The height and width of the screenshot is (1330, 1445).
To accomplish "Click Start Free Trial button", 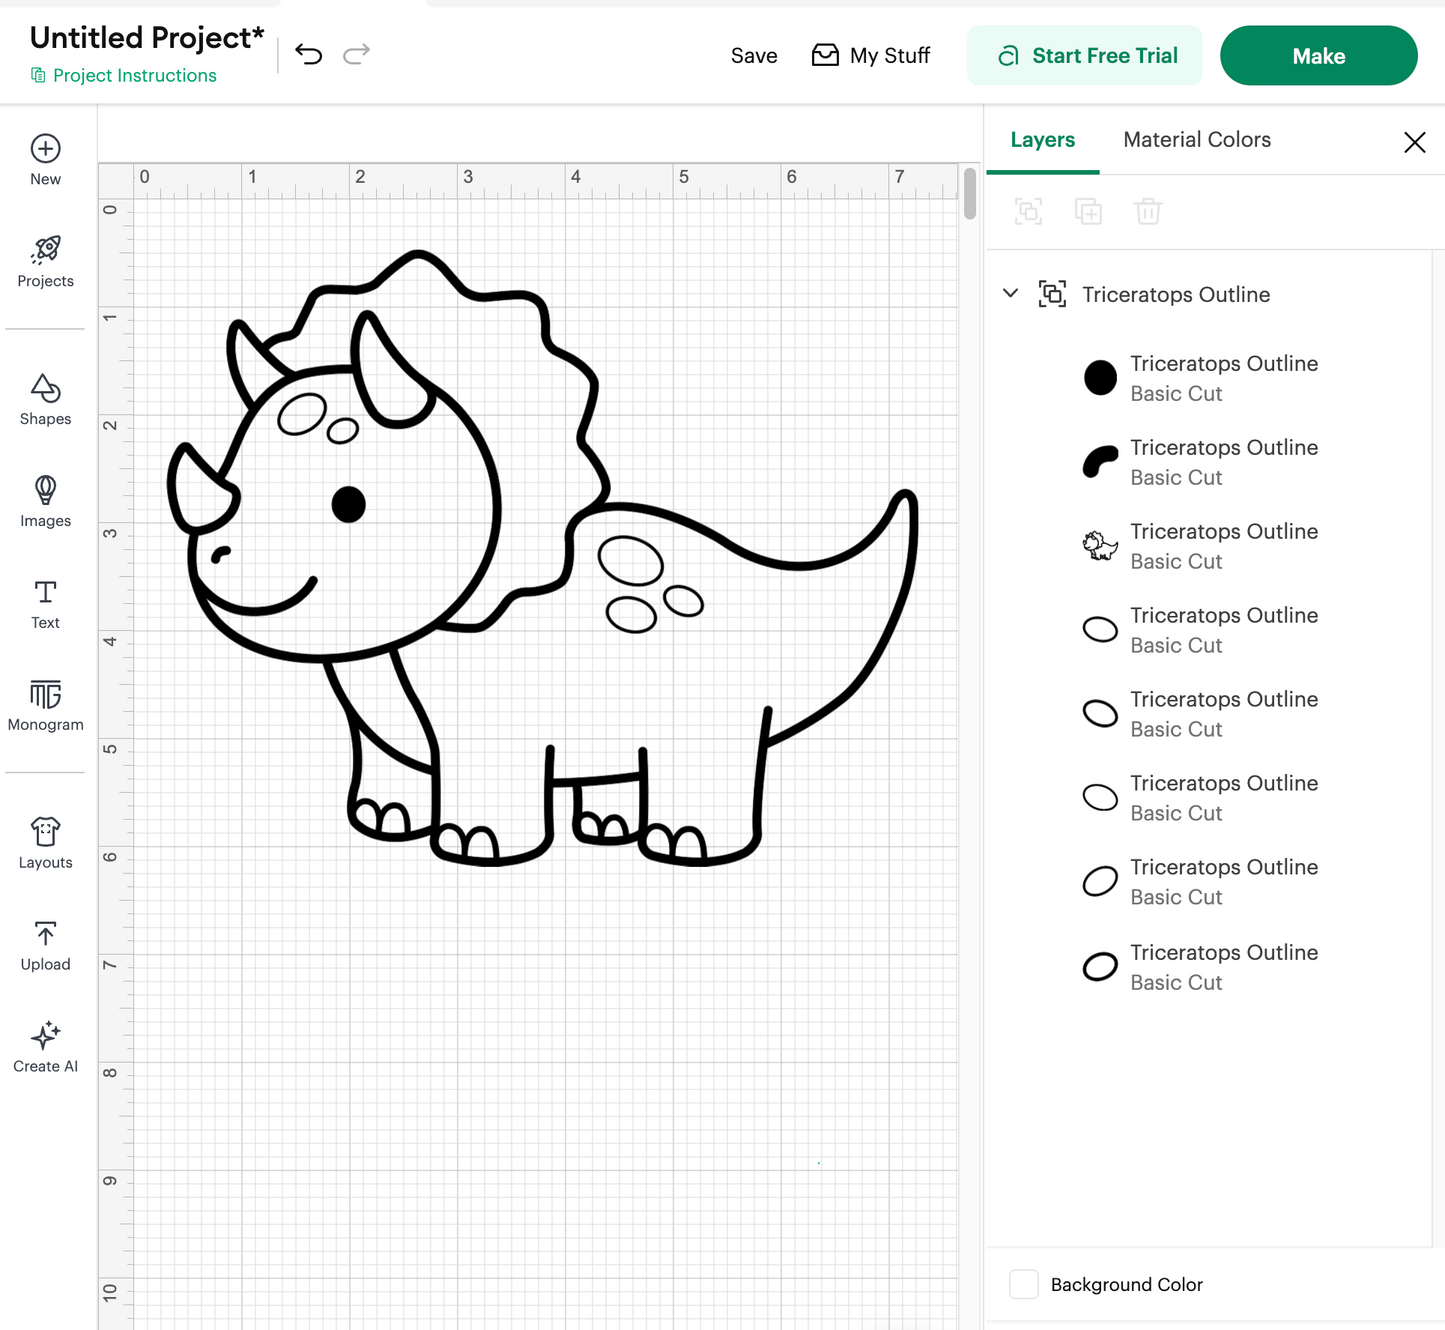I will [1084, 56].
